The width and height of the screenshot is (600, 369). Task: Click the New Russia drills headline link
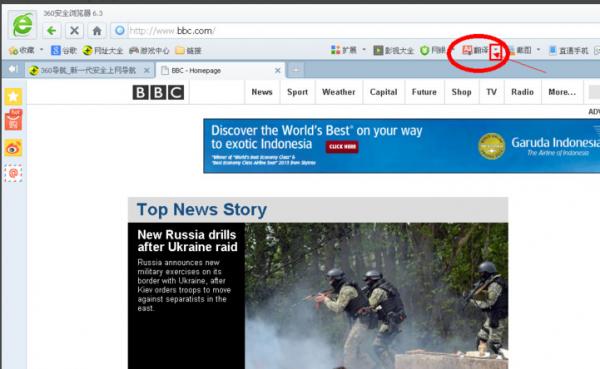(187, 241)
